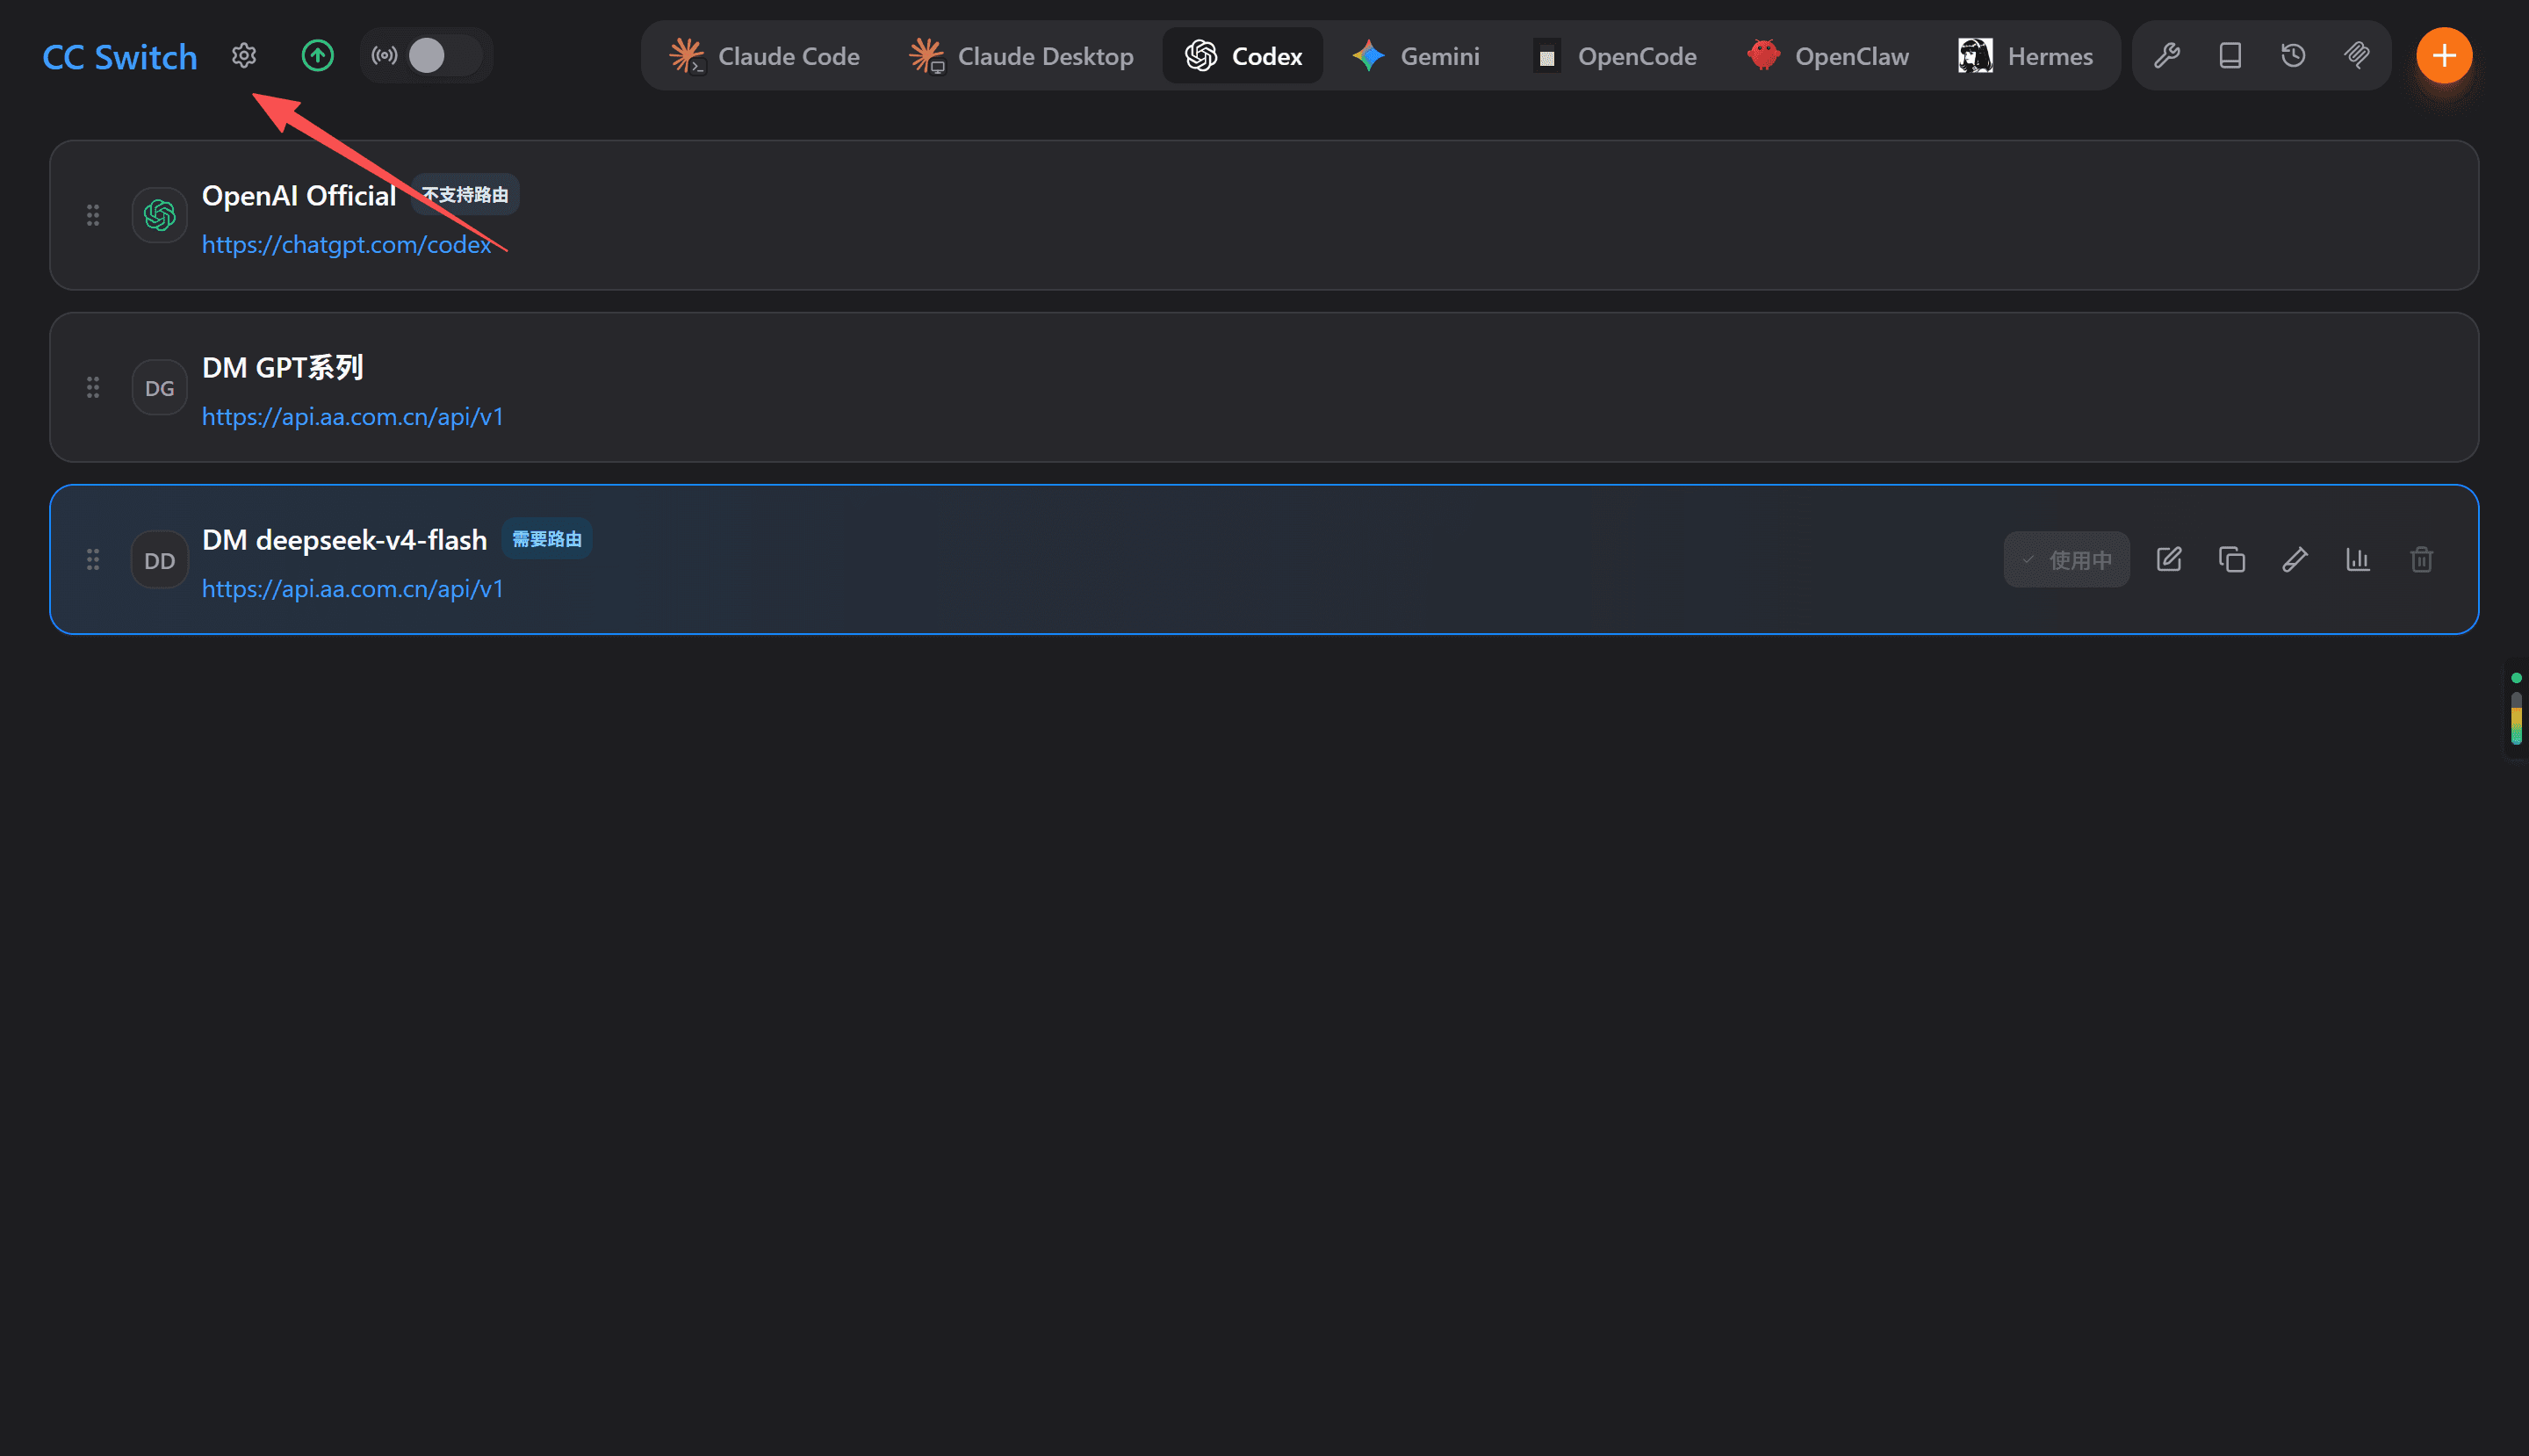Delete the DM deepseek-v4-flash provider
This screenshot has width=2529, height=1456.
point(2422,560)
